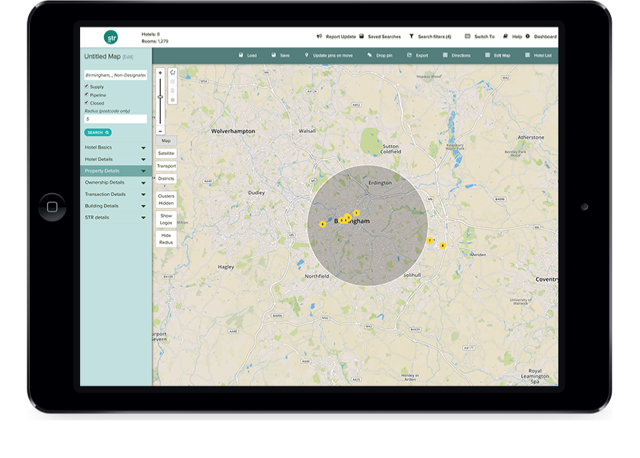Toggle the Pipeline checkbox
The height and width of the screenshot is (458, 640).
[86, 94]
